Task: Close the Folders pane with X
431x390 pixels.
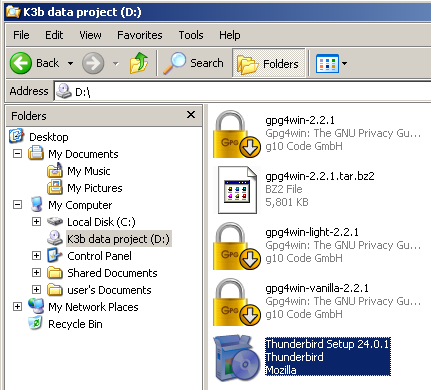Action: [x=191, y=115]
